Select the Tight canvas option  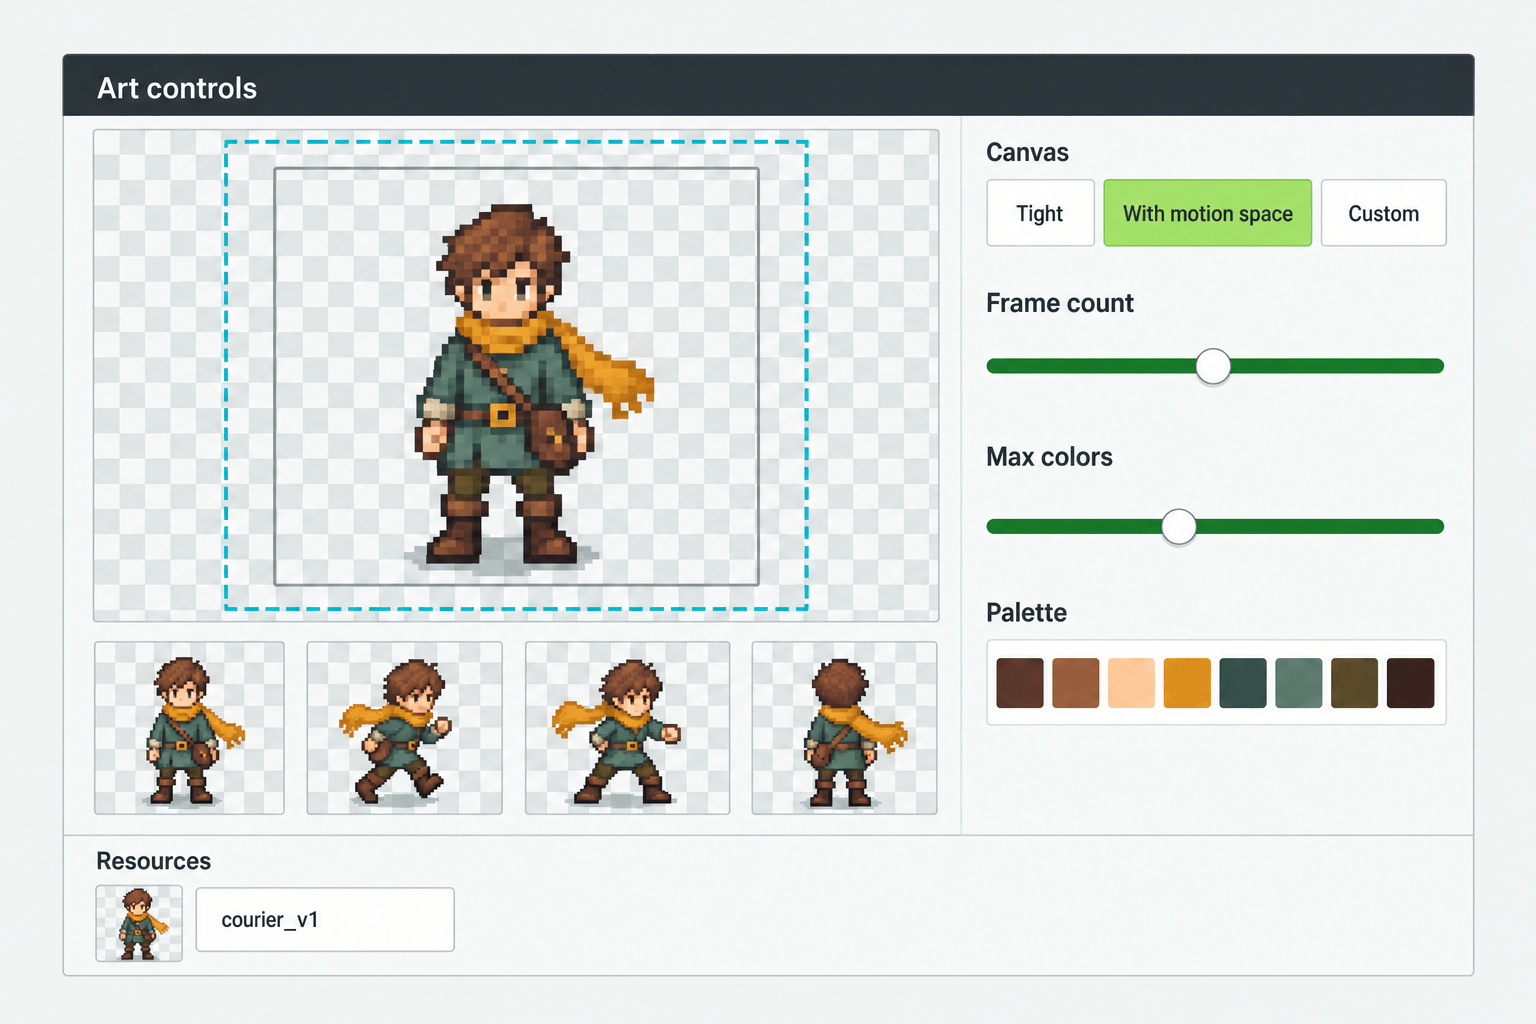(1040, 213)
